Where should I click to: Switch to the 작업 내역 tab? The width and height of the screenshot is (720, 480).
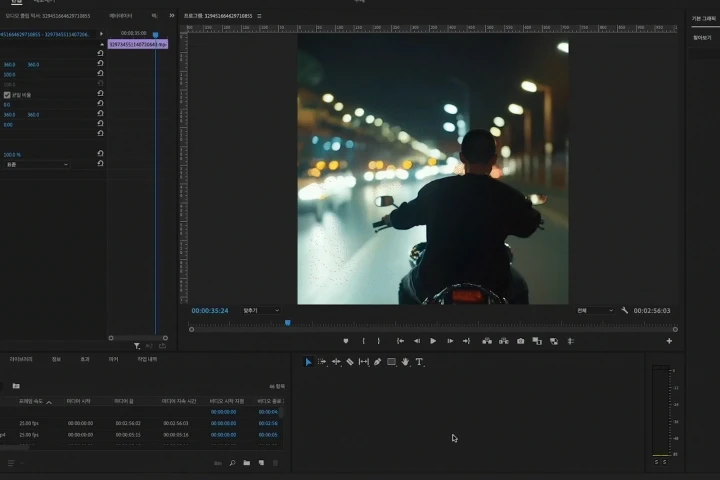(x=147, y=359)
